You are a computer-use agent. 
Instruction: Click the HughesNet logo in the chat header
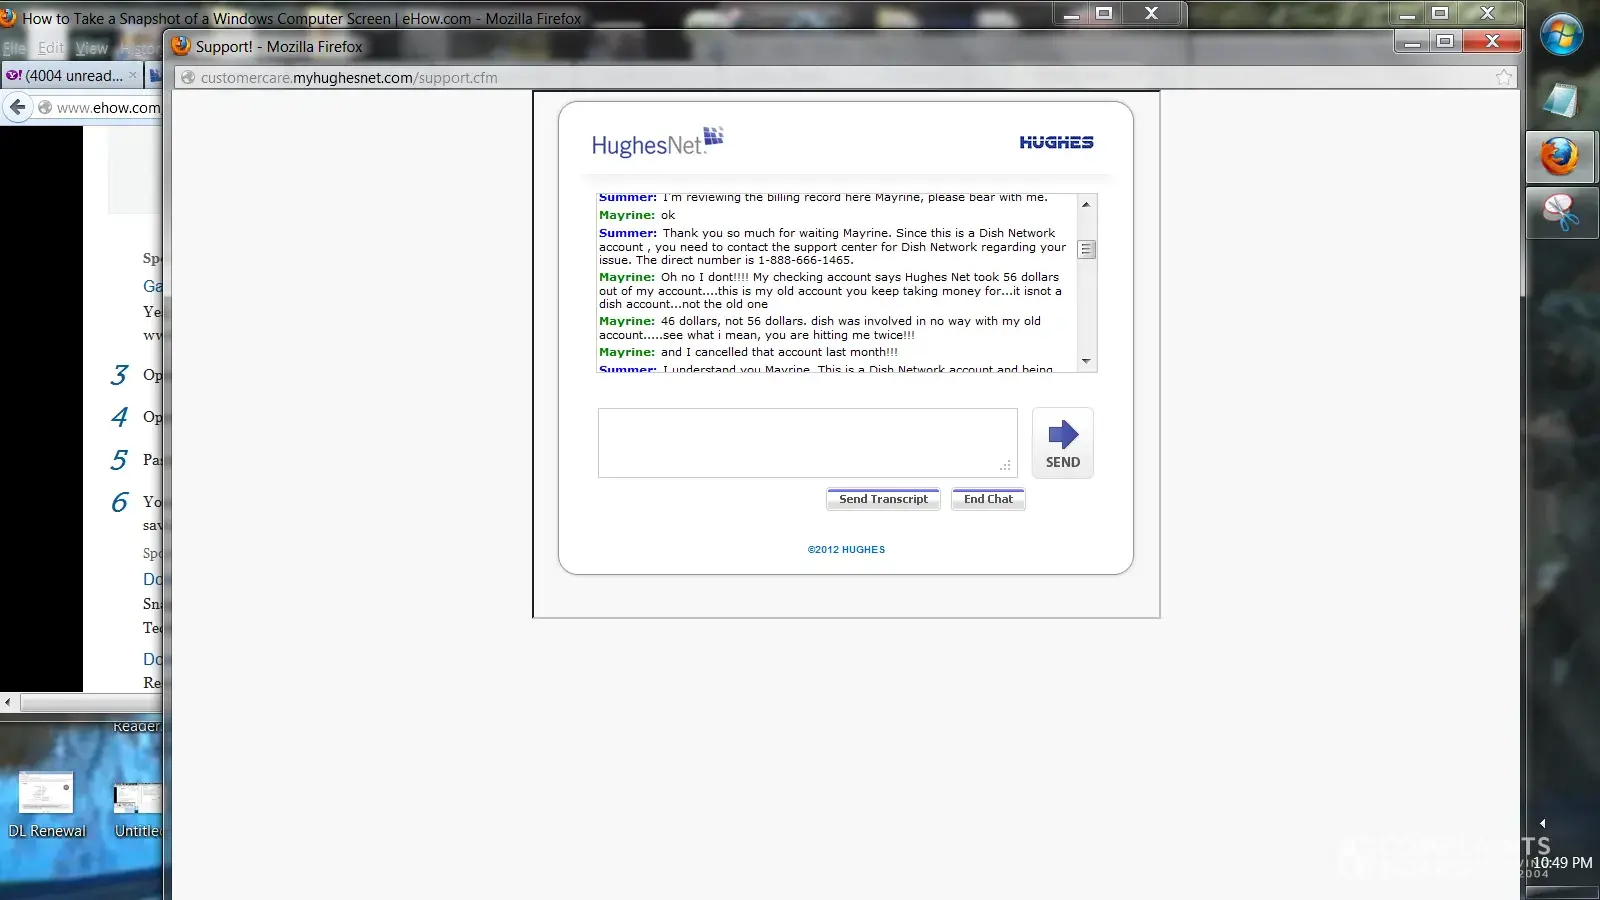tap(657, 143)
